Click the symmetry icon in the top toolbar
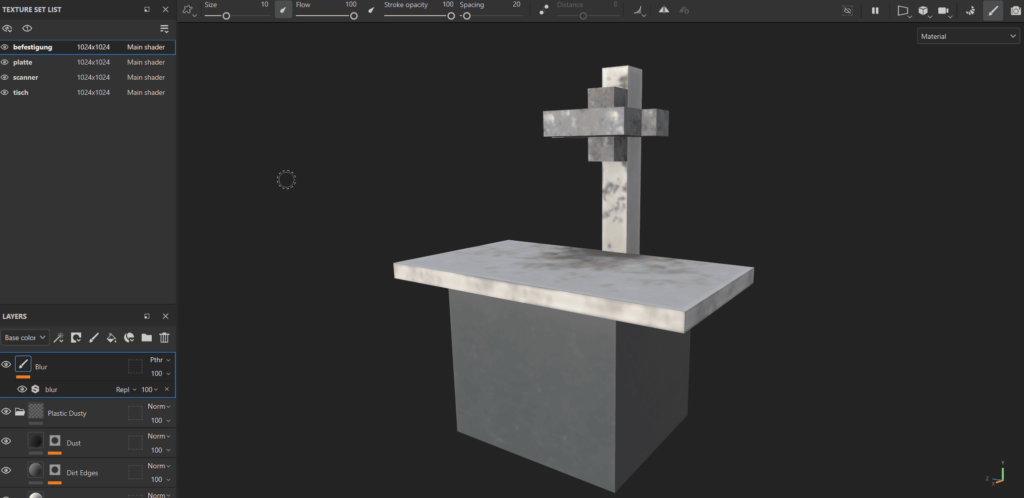Viewport: 1024px width, 498px height. [663, 10]
